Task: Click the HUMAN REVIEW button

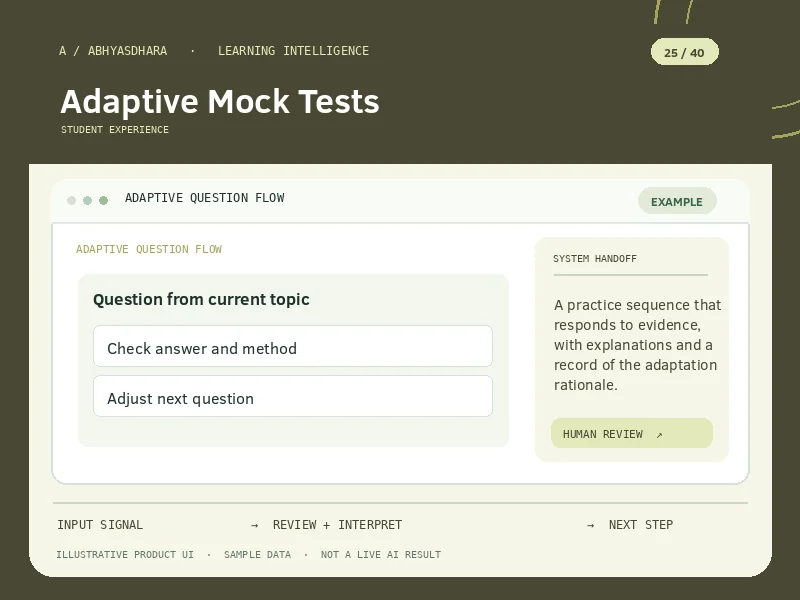Action: click(x=632, y=433)
